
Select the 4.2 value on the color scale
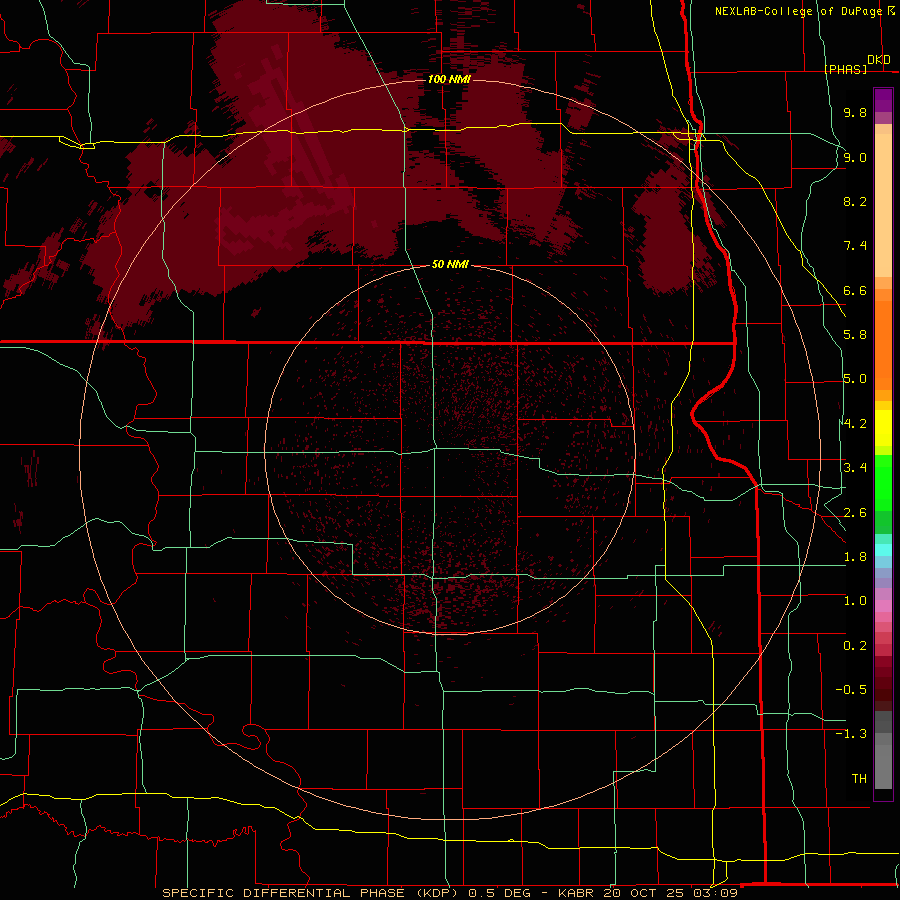tap(855, 424)
